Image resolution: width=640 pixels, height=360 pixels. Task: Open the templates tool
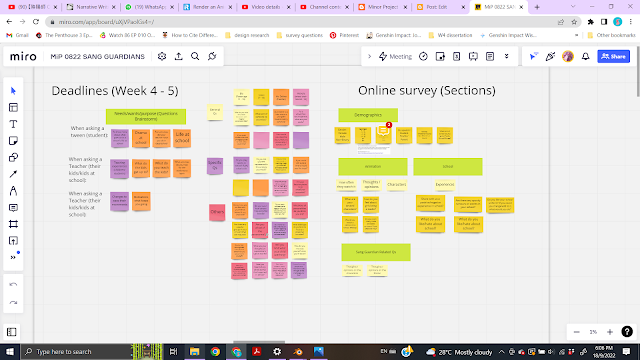(x=13, y=107)
